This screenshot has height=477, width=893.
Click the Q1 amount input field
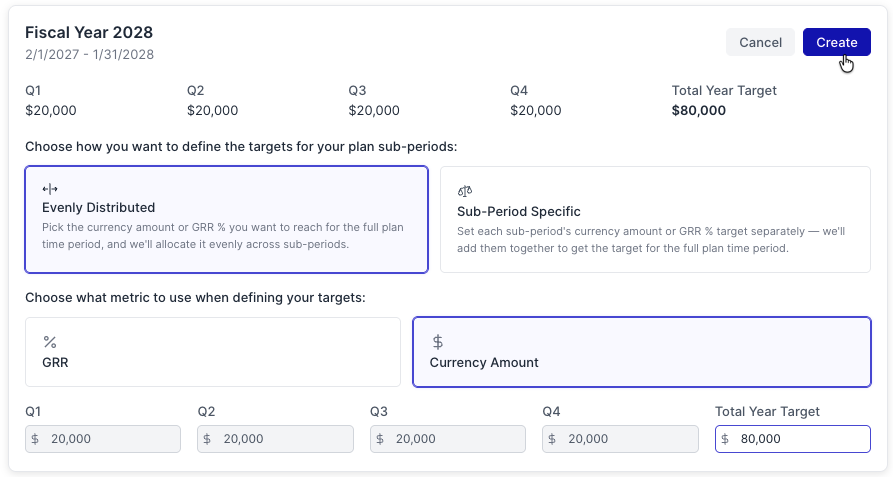pyautogui.click(x=110, y=439)
